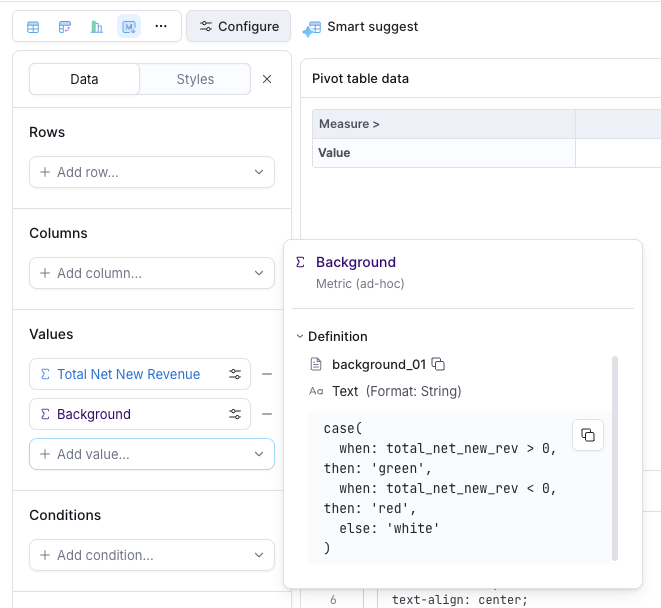Open the Add value dropdown
The width and height of the screenshot is (661, 608).
point(152,454)
